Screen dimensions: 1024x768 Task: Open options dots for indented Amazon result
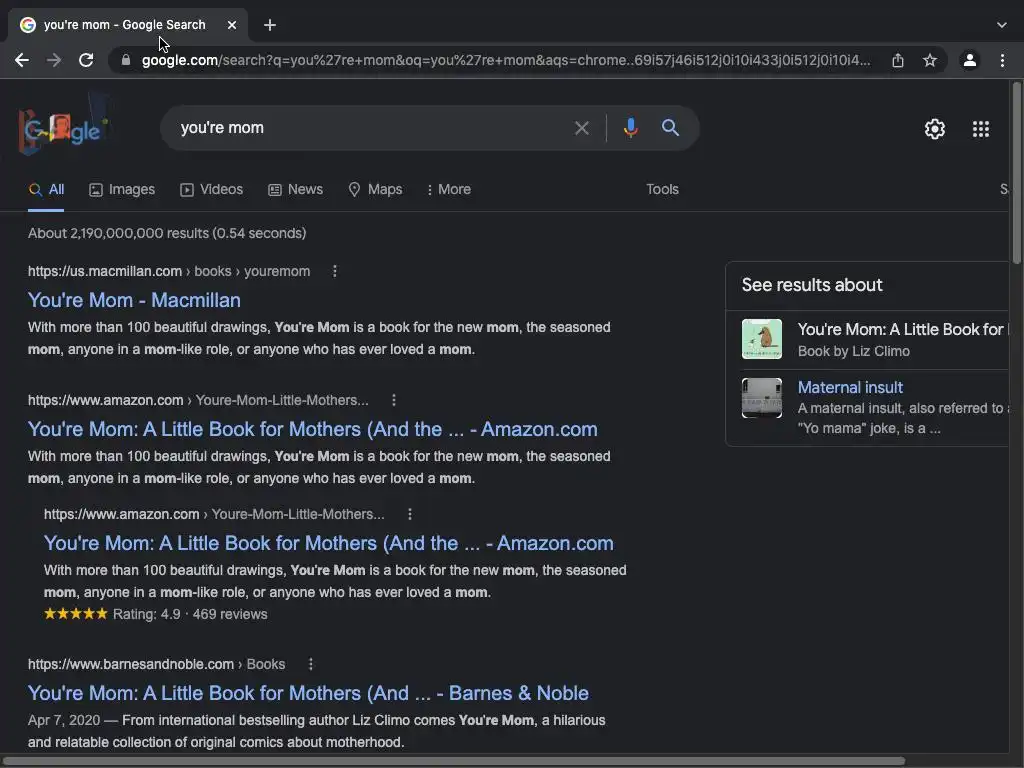409,514
